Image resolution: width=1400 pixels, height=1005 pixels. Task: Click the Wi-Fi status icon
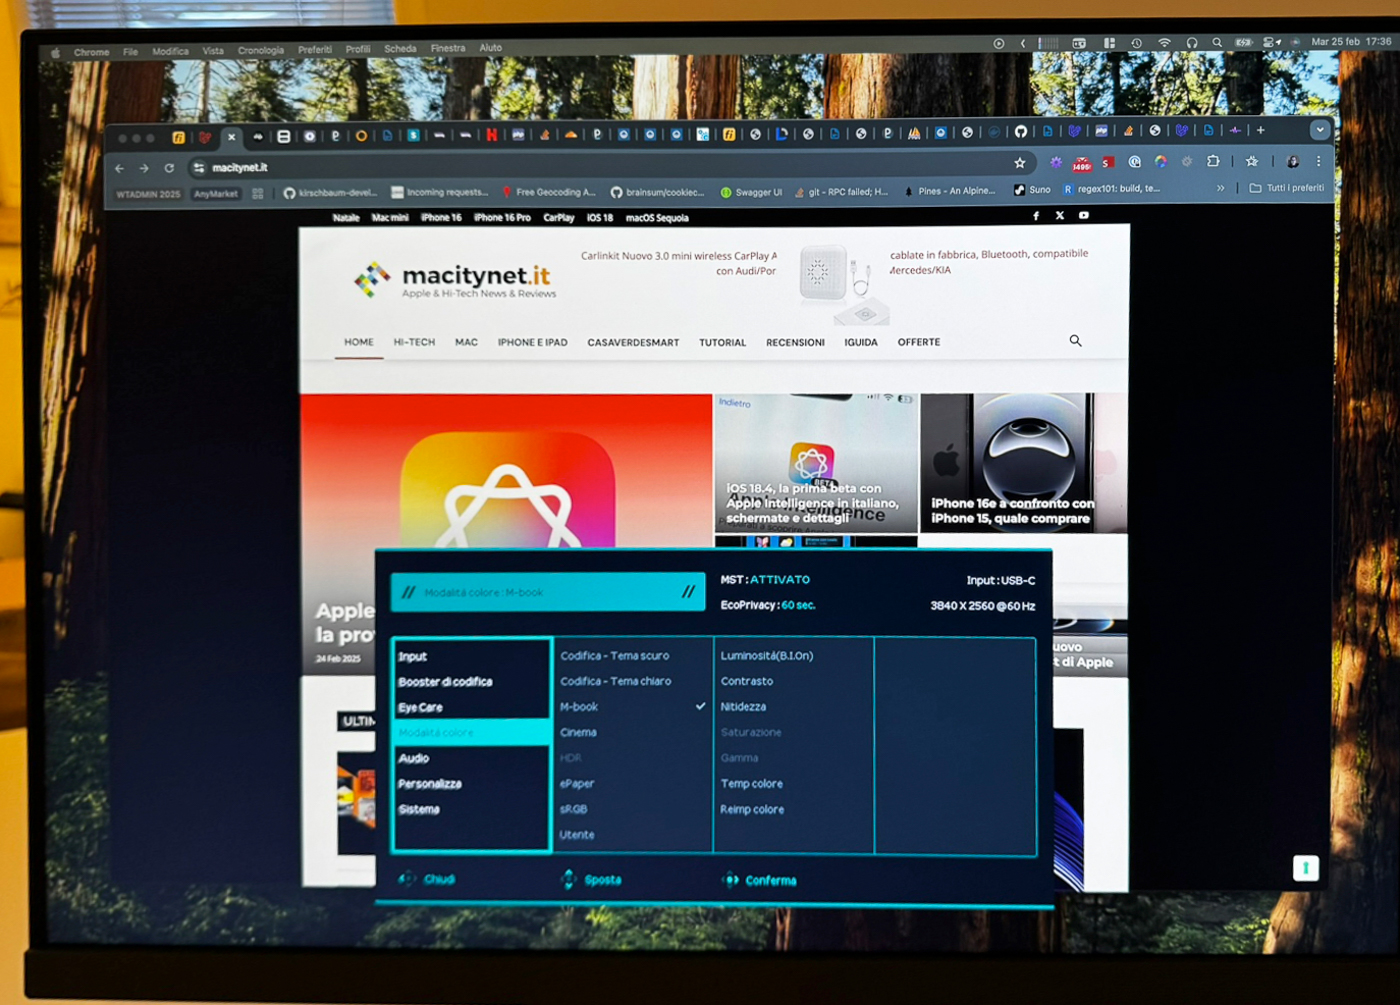[1164, 43]
